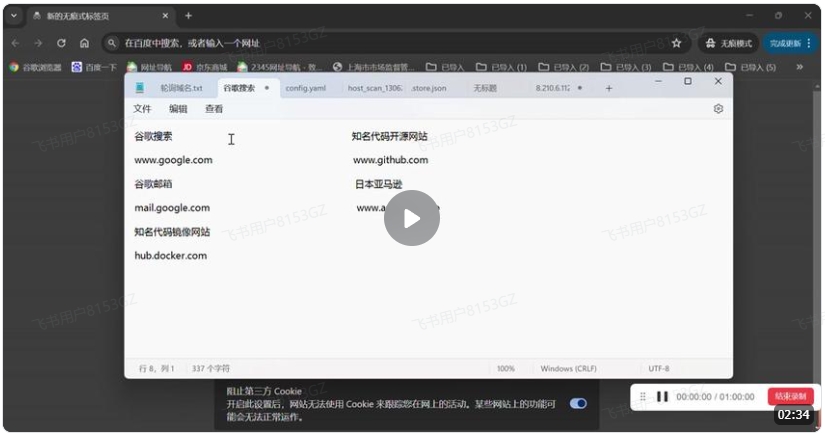The image size is (825, 435).
Task: Pause the screen recording
Action: pyautogui.click(x=662, y=397)
